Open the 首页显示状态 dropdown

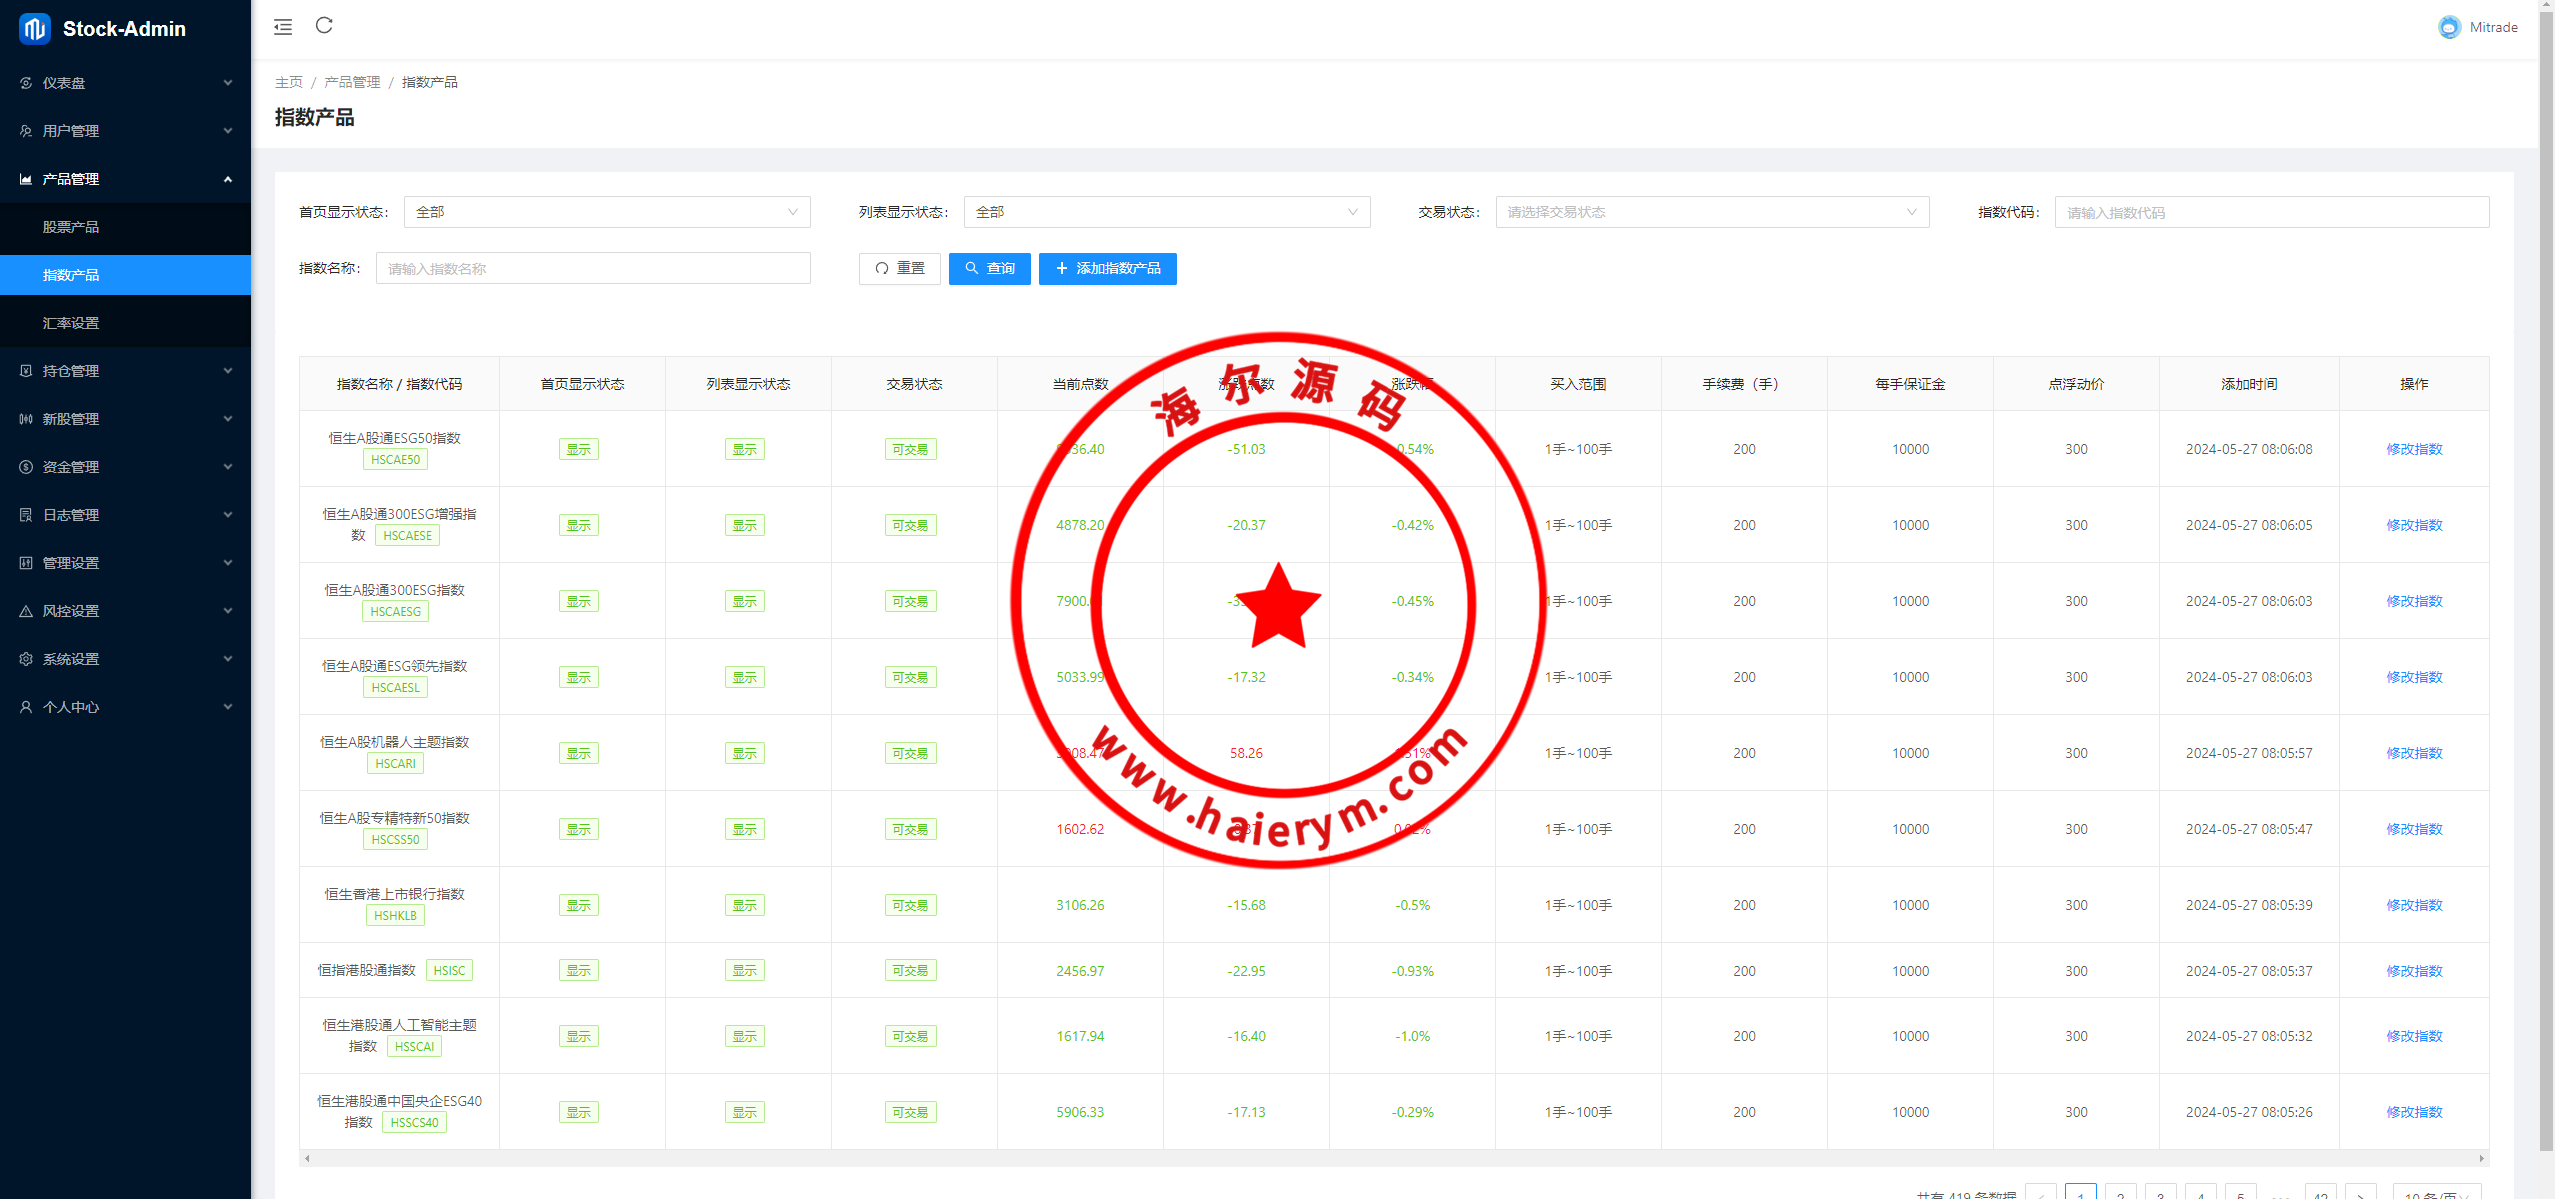(606, 212)
